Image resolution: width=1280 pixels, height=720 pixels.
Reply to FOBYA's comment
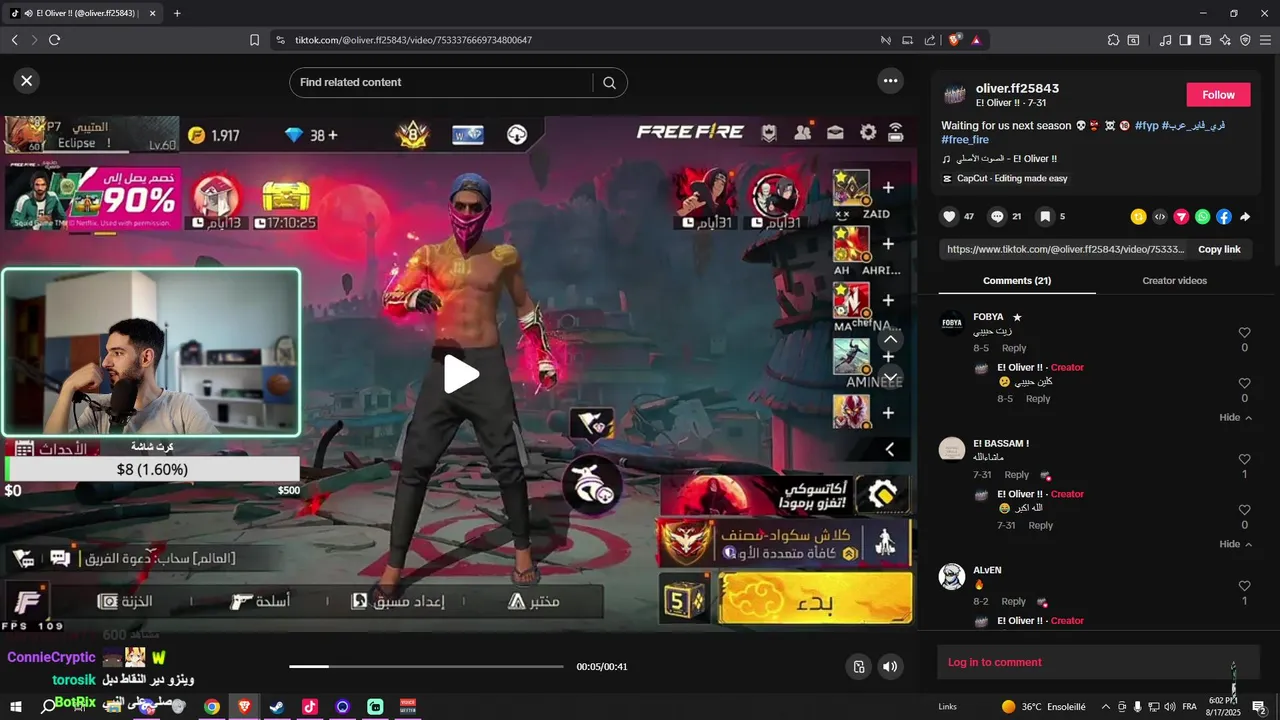1014,348
